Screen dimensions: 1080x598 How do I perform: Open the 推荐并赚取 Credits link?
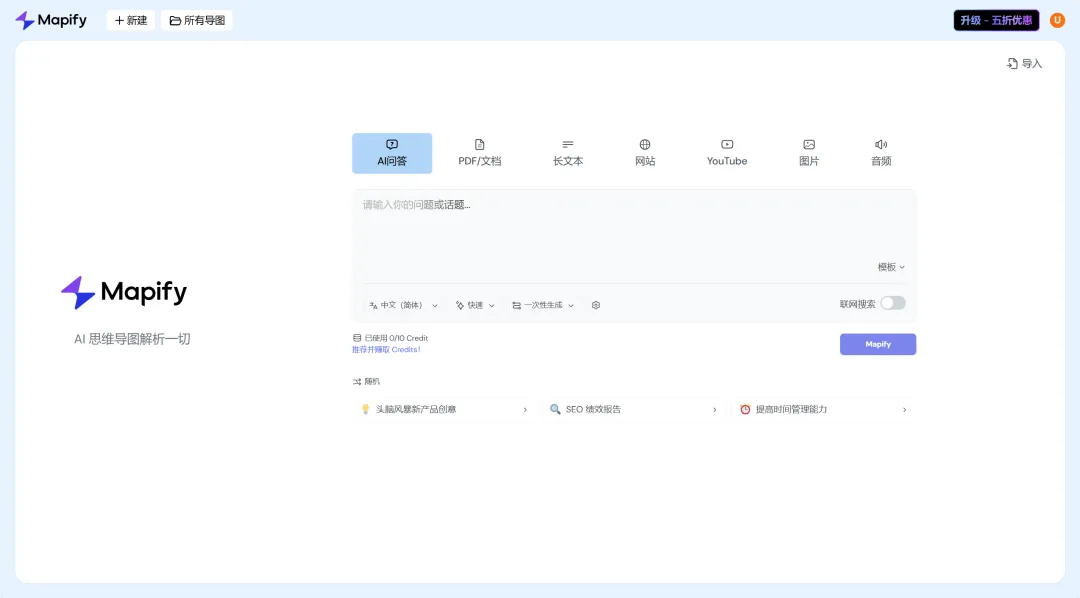point(387,348)
